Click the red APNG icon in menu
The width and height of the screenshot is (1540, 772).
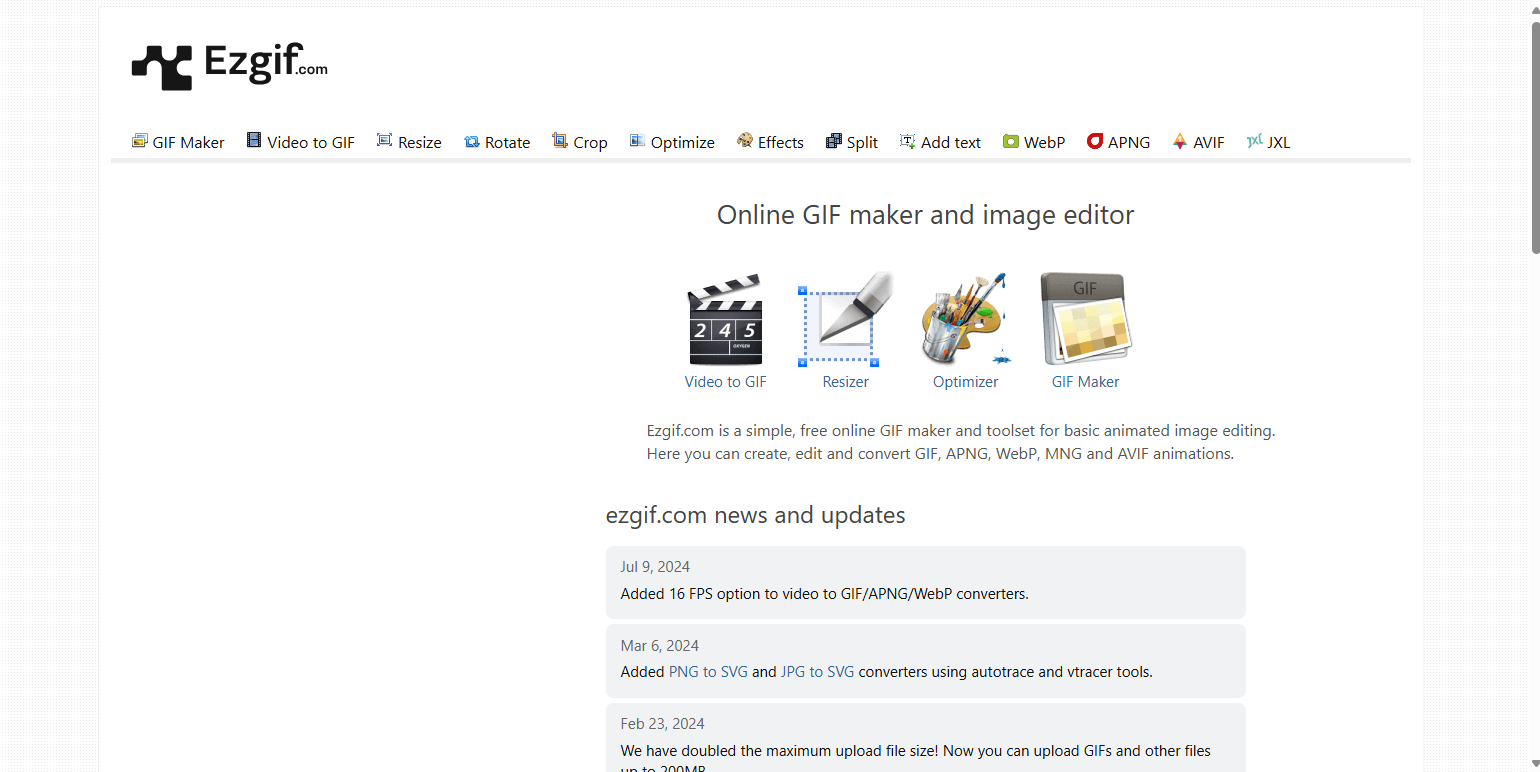click(x=1095, y=141)
